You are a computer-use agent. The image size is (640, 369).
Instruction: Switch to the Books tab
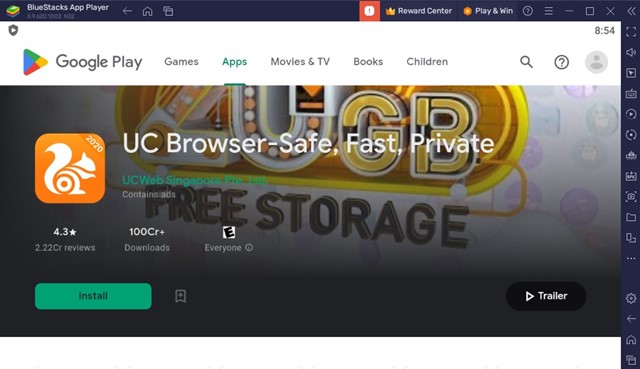pyautogui.click(x=368, y=62)
